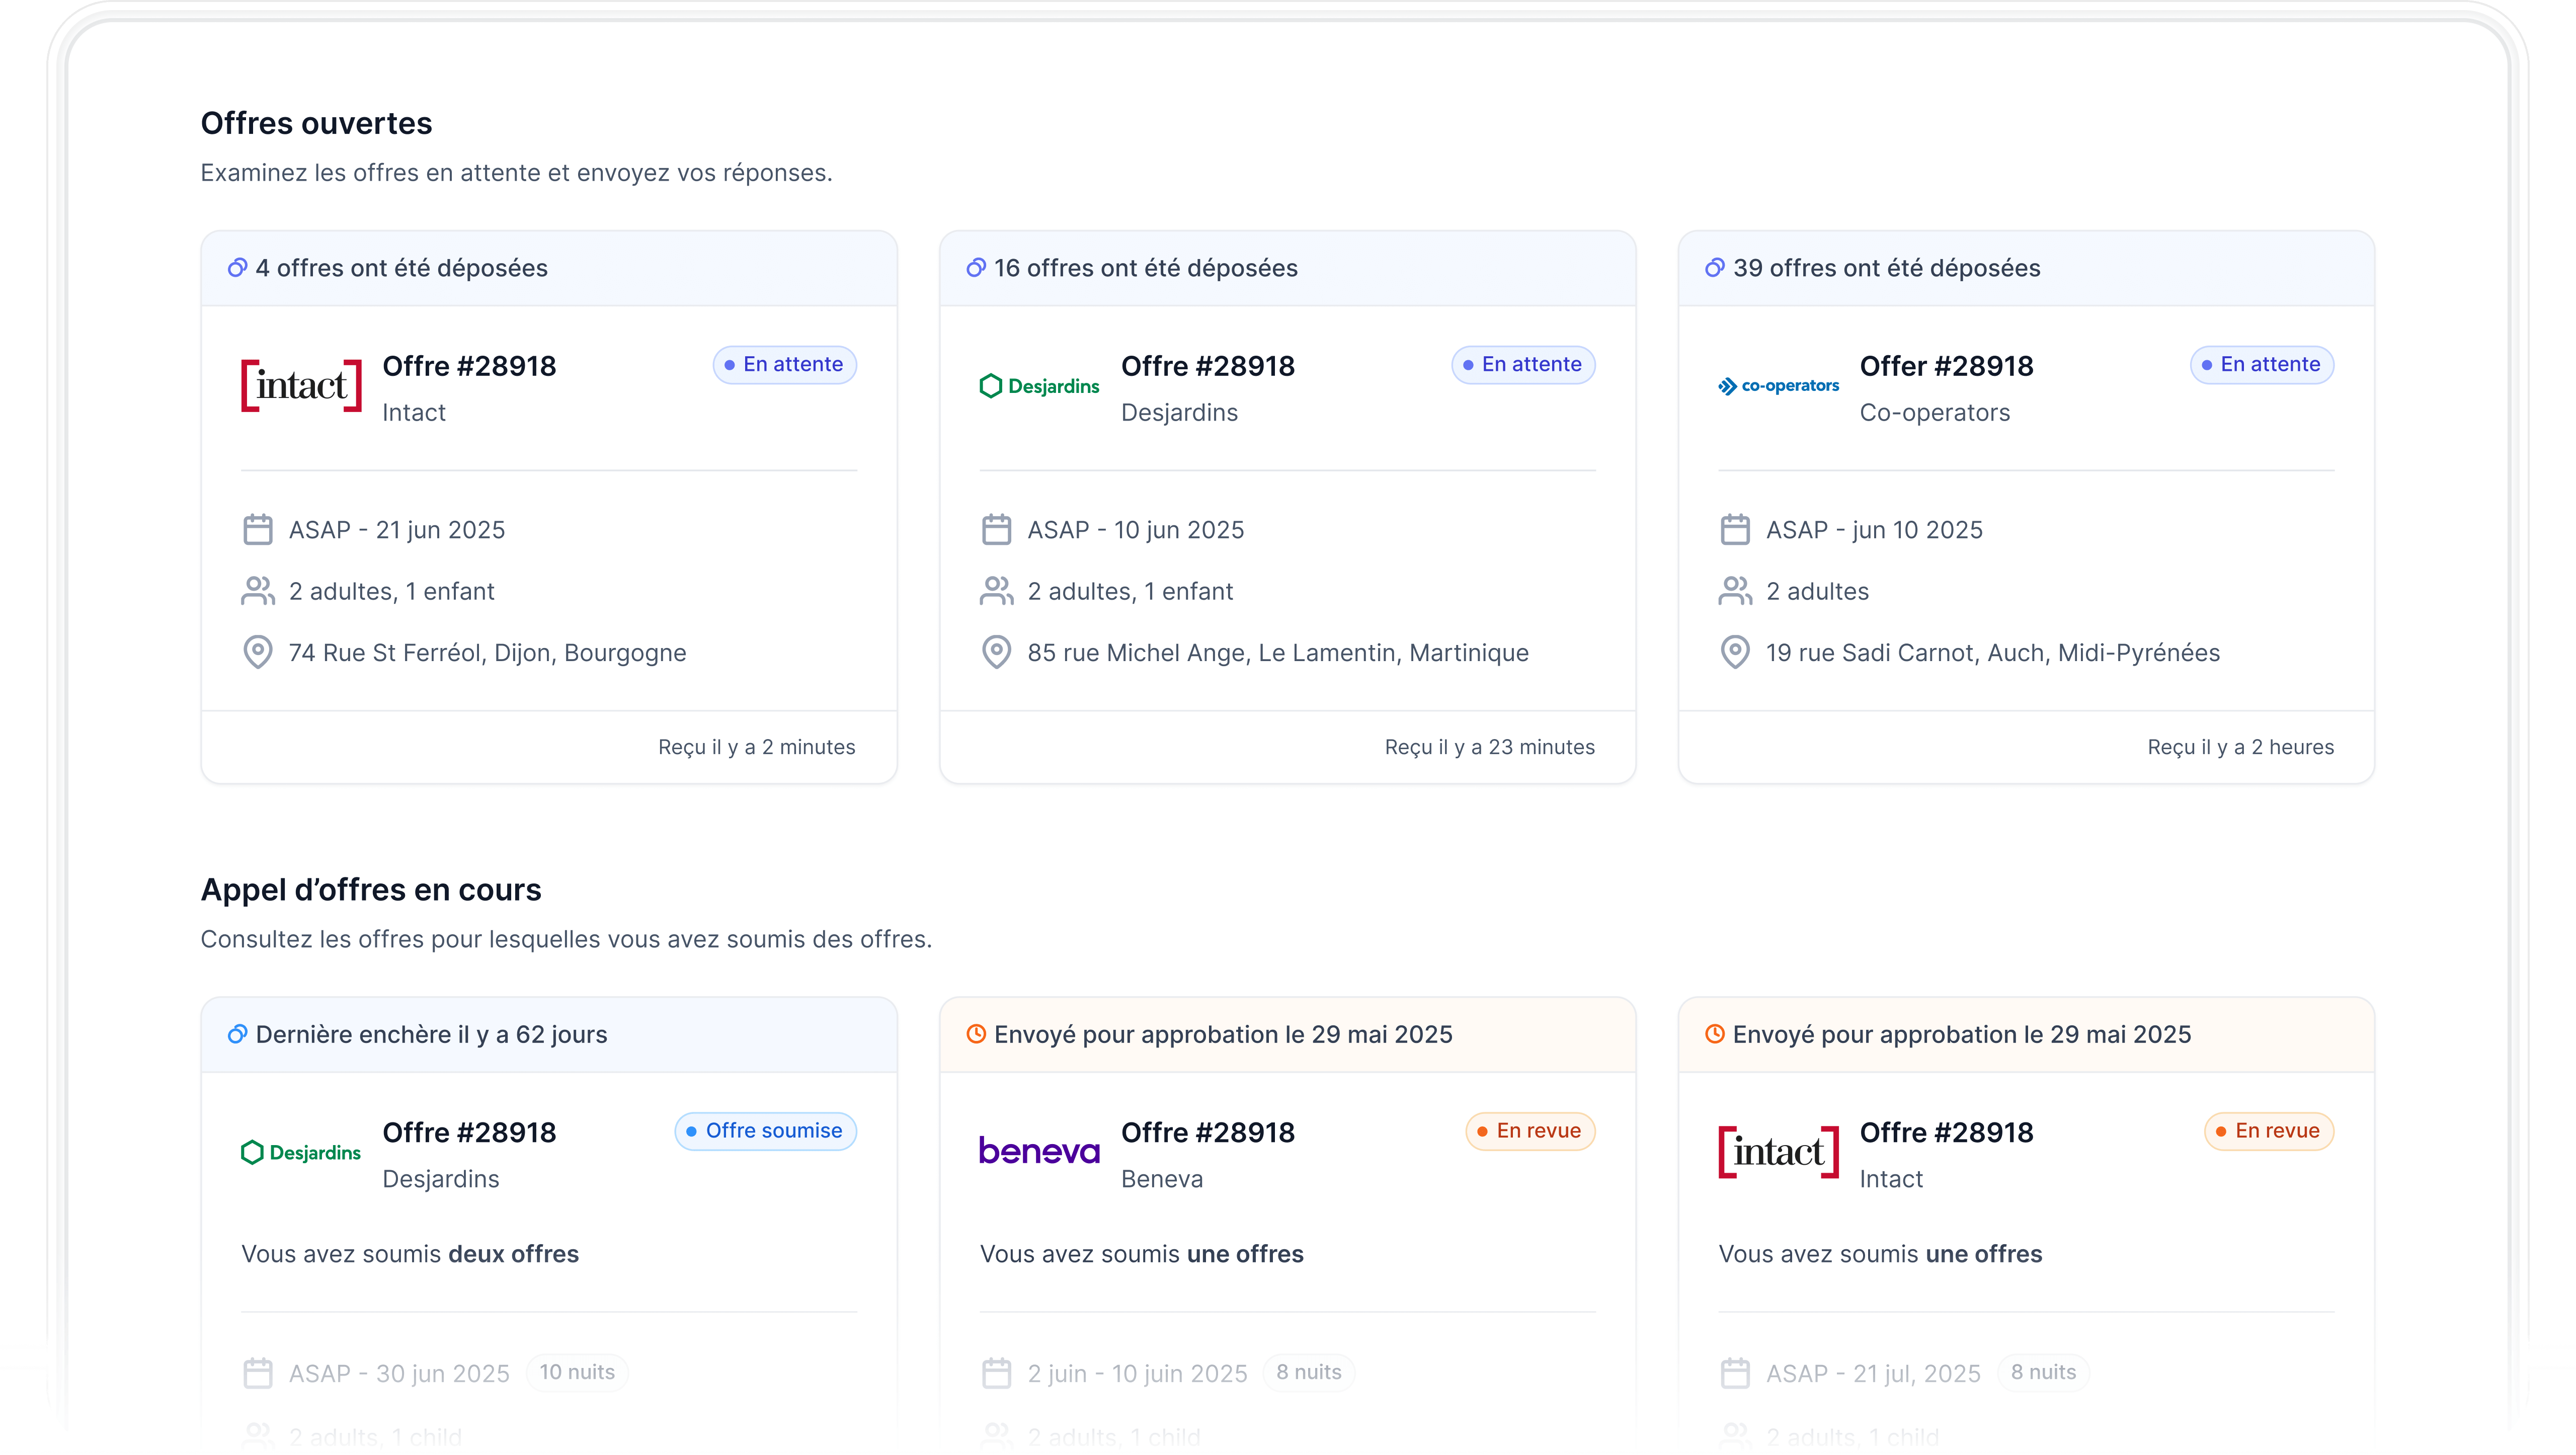The height and width of the screenshot is (1455, 2576).
Task: Click En revue badge on Intact submitted card
Action: click(2268, 1131)
